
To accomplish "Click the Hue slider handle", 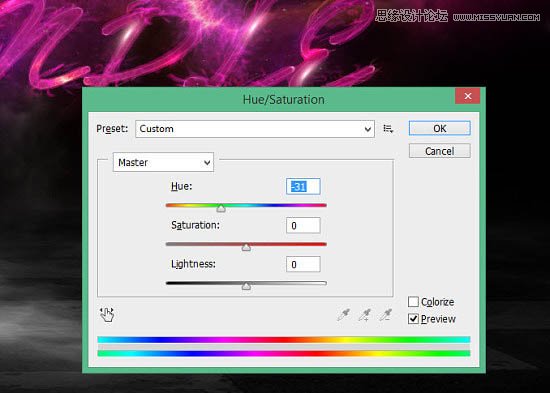I will [x=221, y=209].
